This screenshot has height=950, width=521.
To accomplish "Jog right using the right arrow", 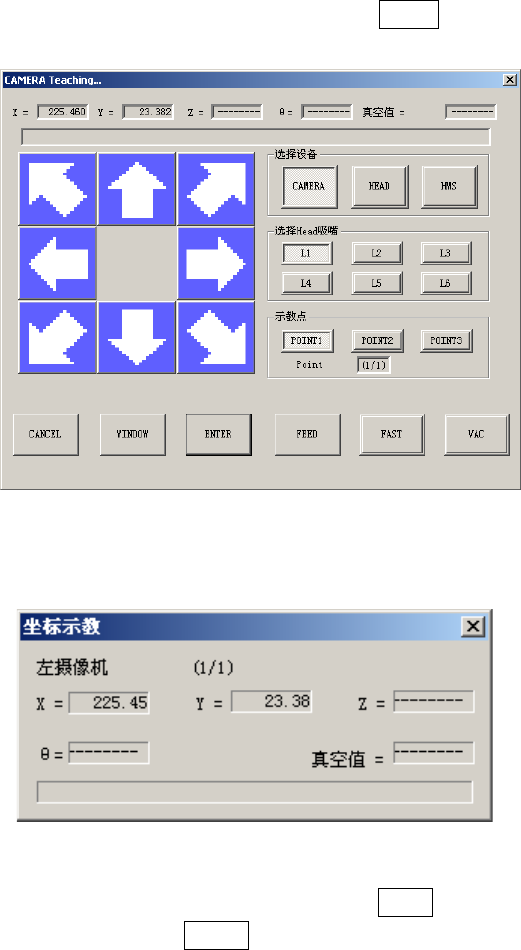I will point(216,263).
